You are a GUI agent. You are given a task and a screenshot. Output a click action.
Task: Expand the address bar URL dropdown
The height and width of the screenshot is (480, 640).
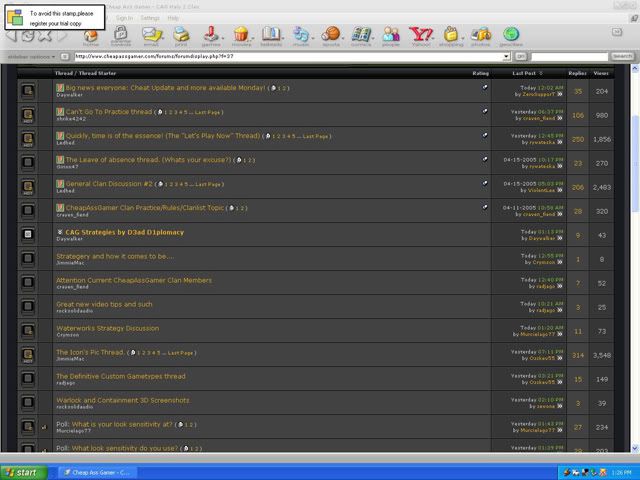506,56
